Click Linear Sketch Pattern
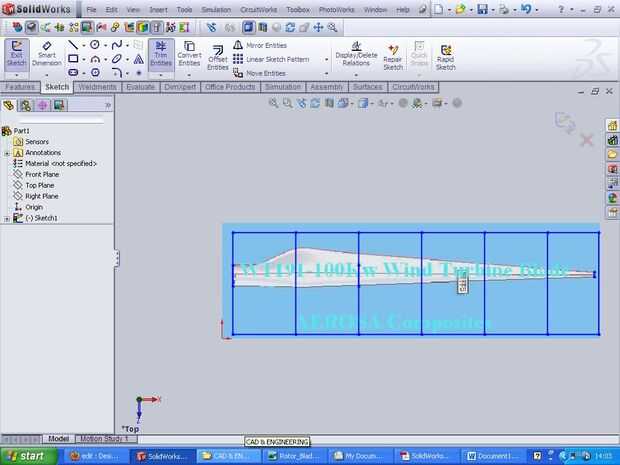620x465 pixels. point(271,59)
